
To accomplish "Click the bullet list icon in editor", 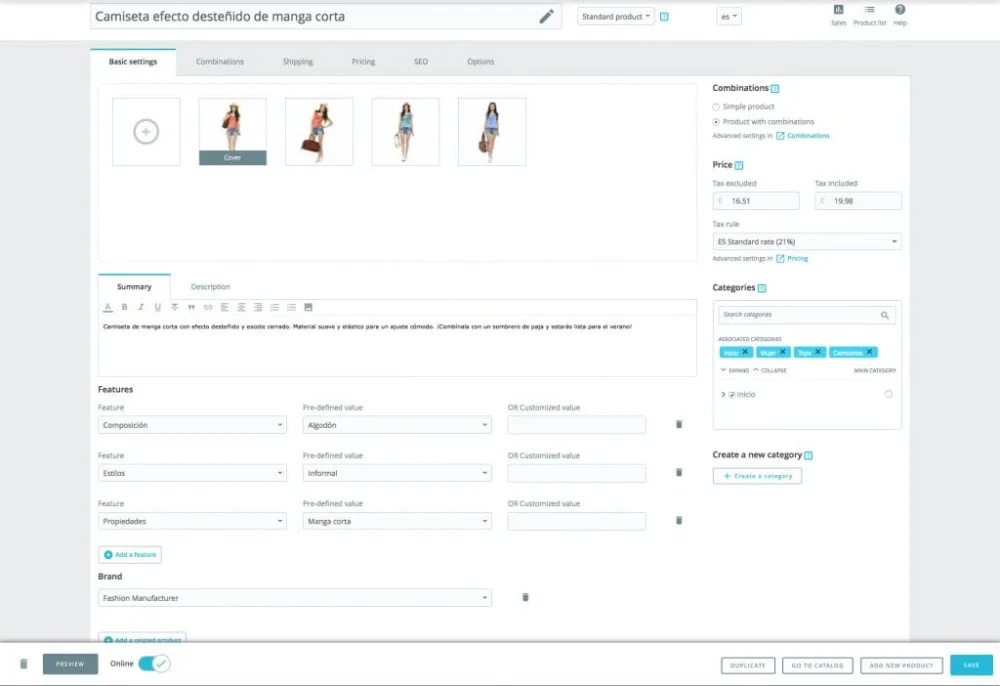I will tap(274, 307).
